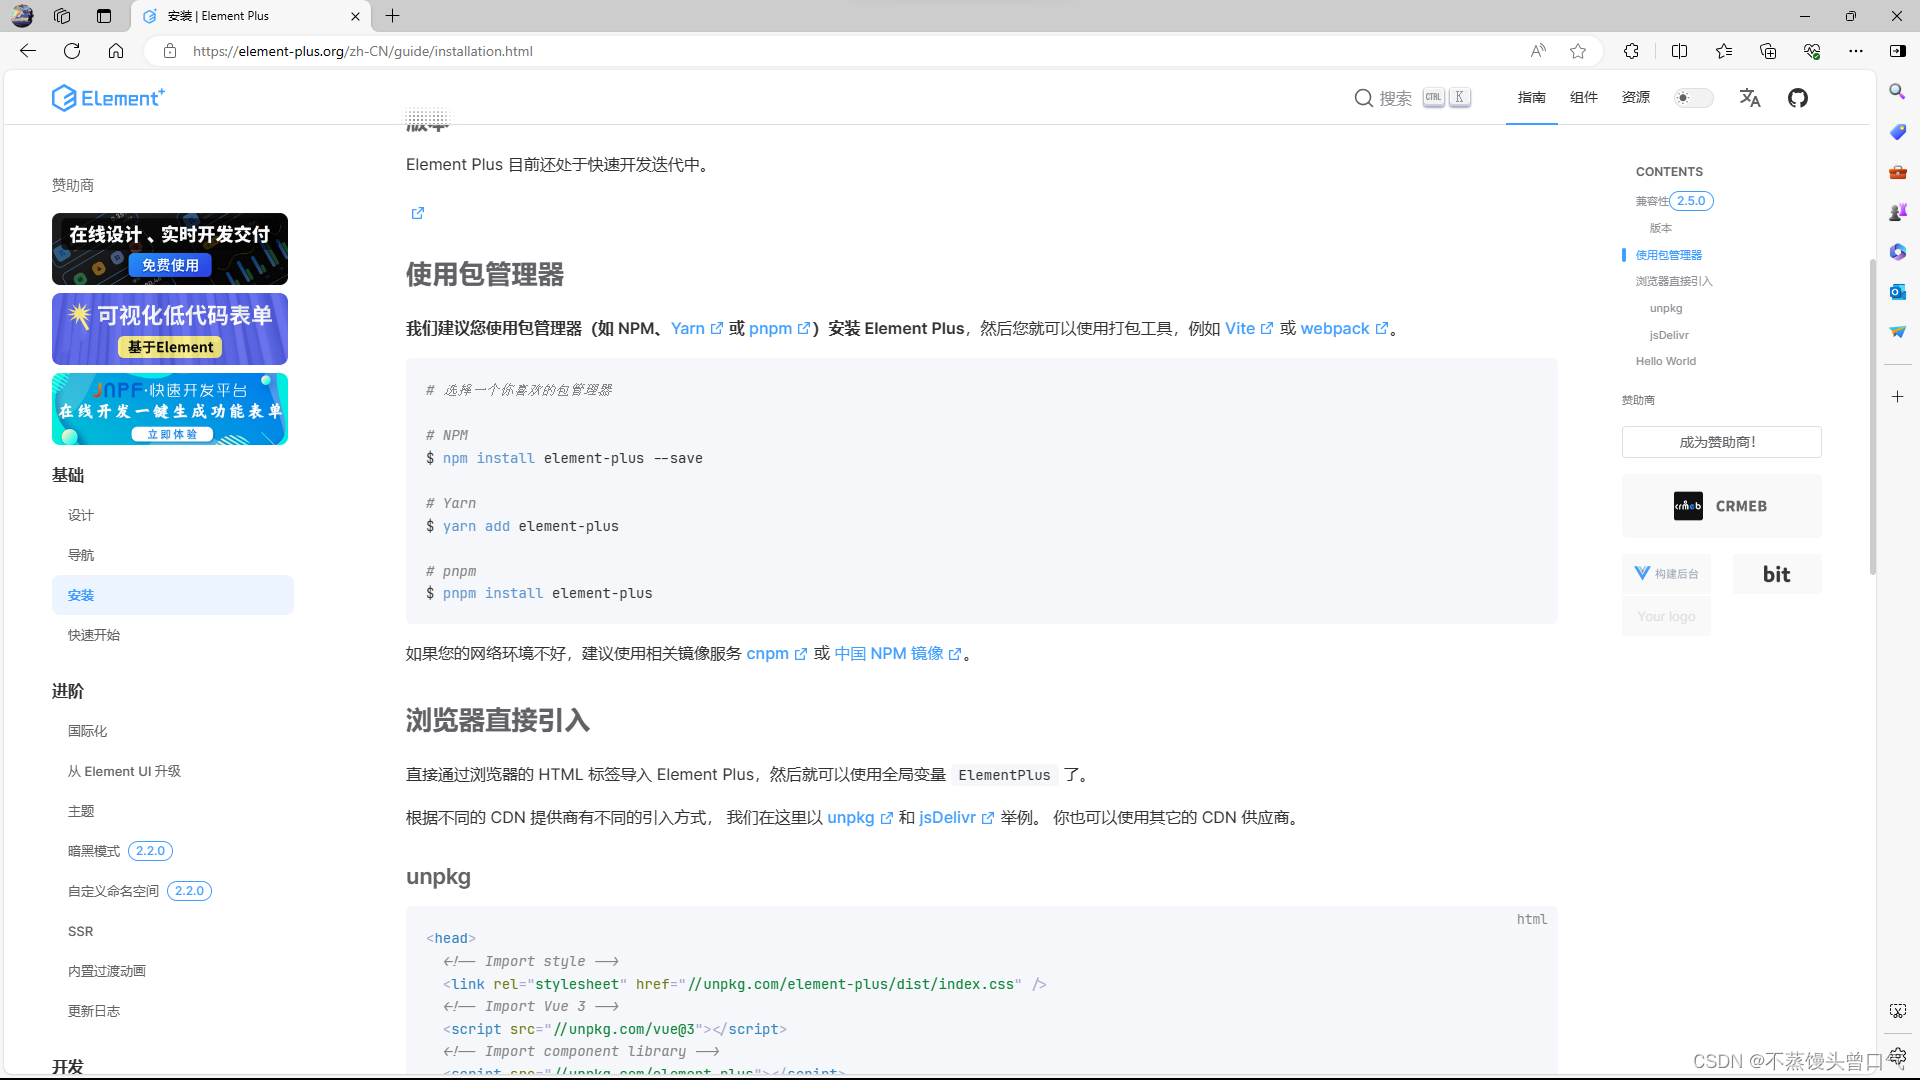Open 更新日志 sidebar item
The height and width of the screenshot is (1080, 1920).
click(x=94, y=1011)
